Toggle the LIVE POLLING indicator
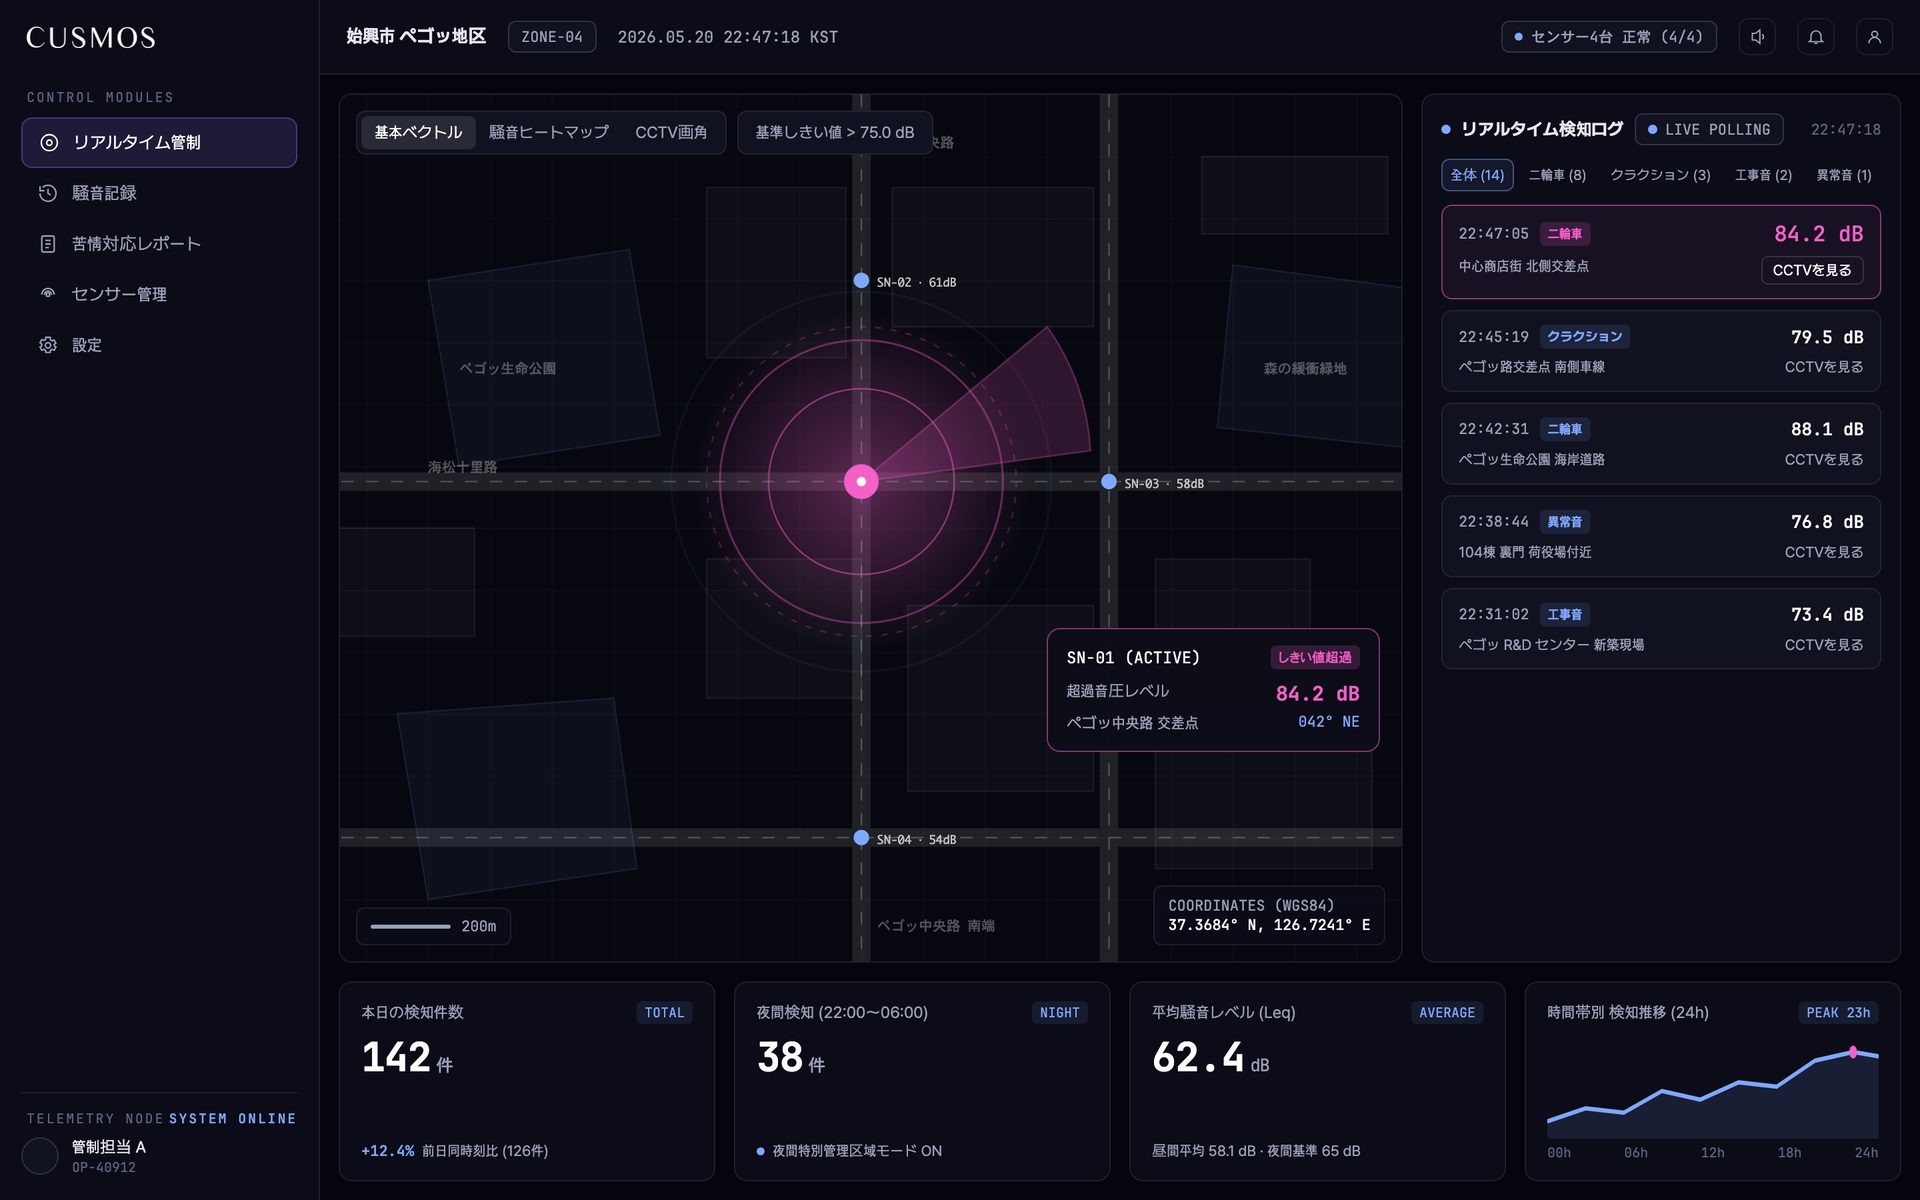This screenshot has height=1200, width=1920. pyautogui.click(x=1709, y=130)
